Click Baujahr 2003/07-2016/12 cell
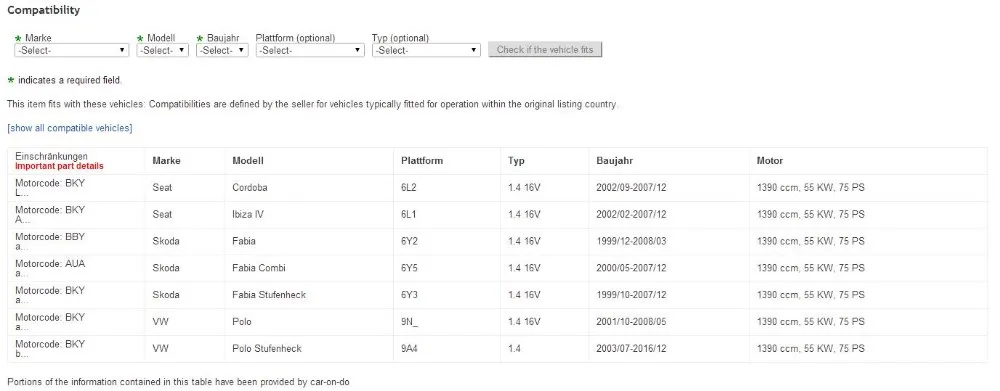1000x391 pixels. (631, 348)
